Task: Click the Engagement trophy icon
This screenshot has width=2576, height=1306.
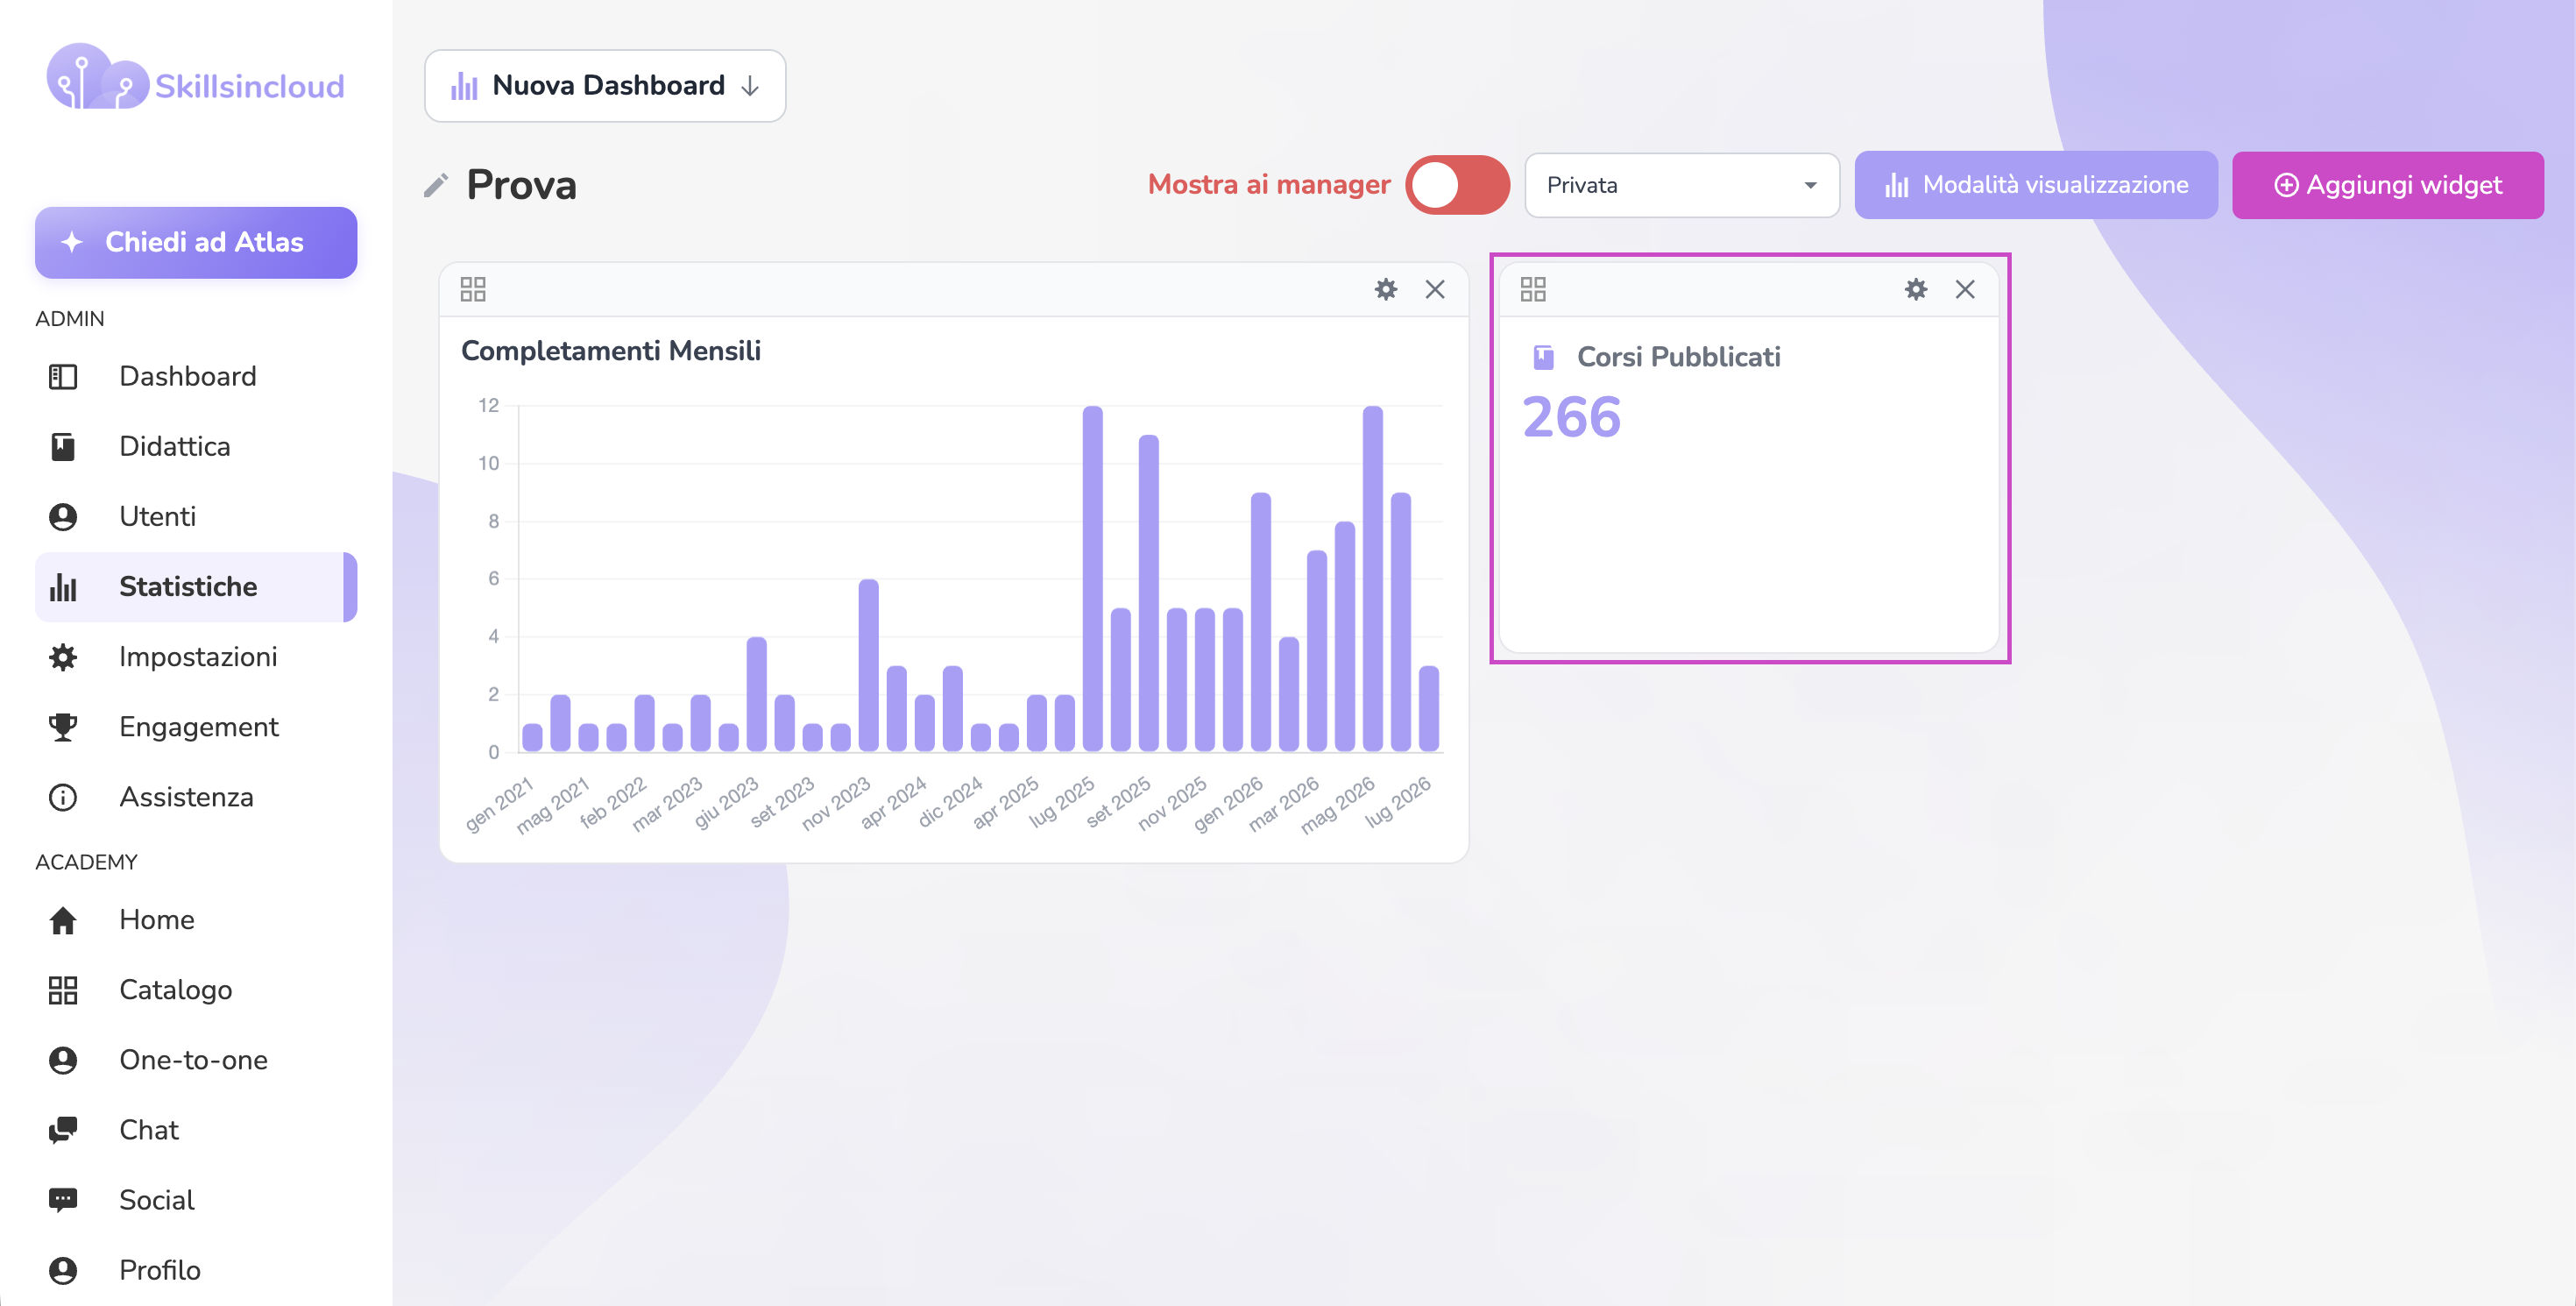Action: (63, 727)
